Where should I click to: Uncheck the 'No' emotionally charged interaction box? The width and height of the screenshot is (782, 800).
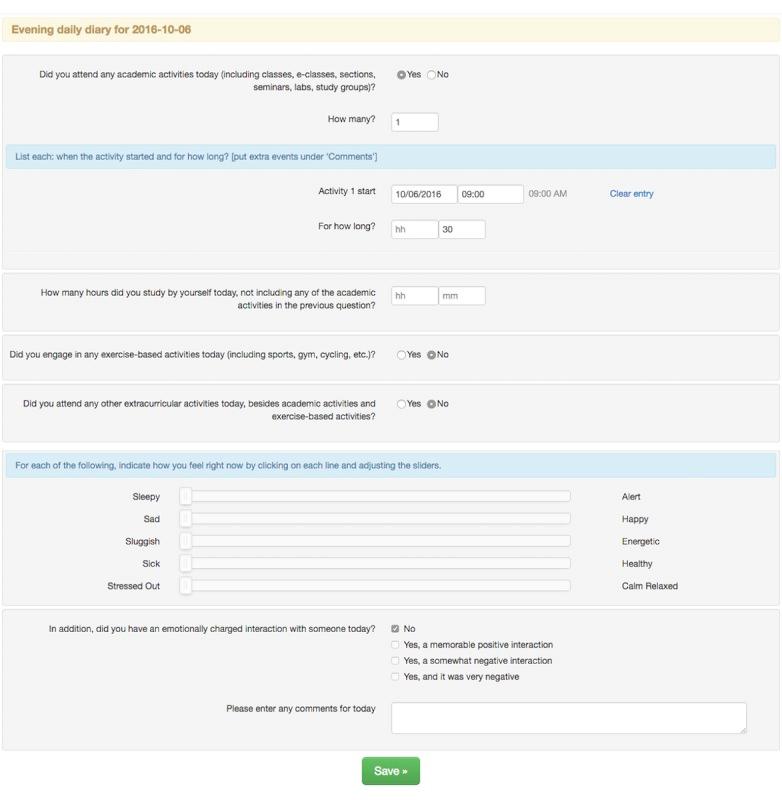(396, 629)
